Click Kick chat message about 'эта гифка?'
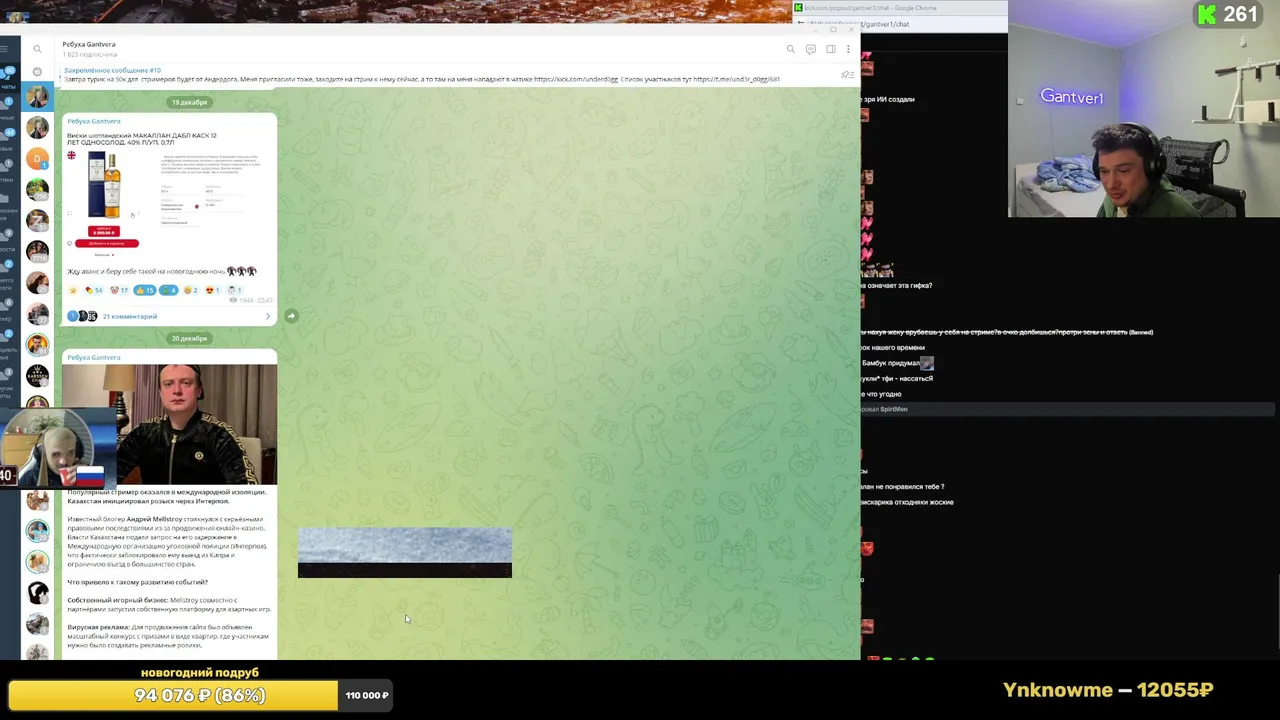1280x720 pixels. click(x=897, y=285)
